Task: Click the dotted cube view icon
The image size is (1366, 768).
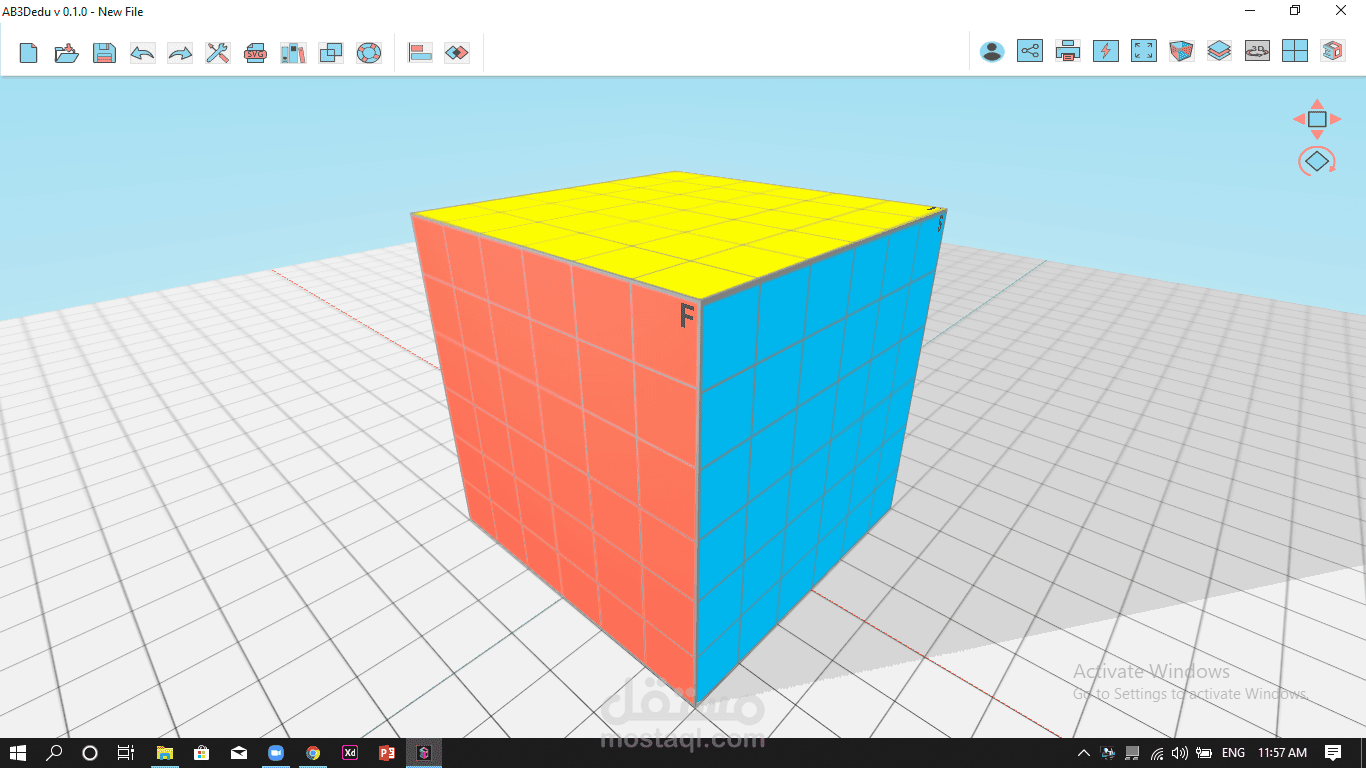Action: (x=1182, y=51)
